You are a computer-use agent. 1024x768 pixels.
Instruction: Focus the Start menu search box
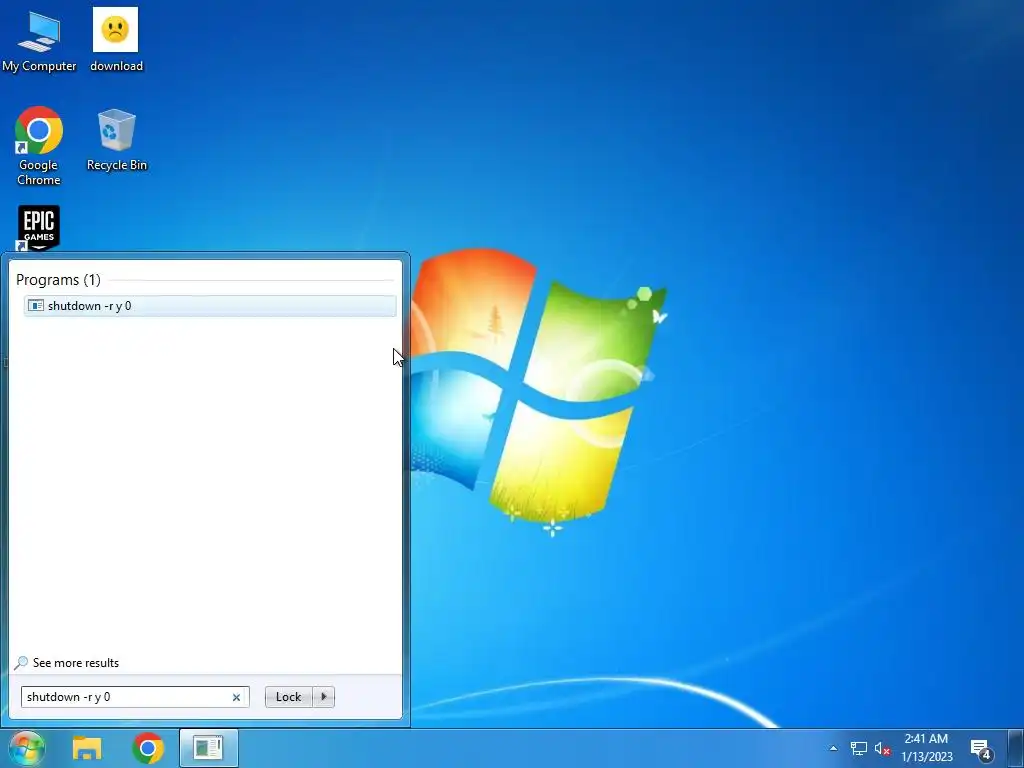135,697
